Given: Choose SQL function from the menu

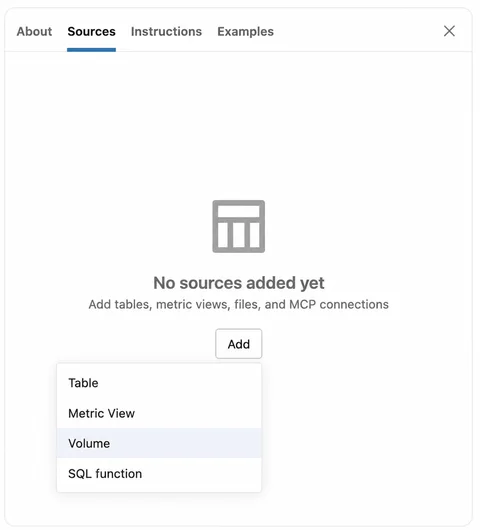Looking at the screenshot, I should [159, 474].
